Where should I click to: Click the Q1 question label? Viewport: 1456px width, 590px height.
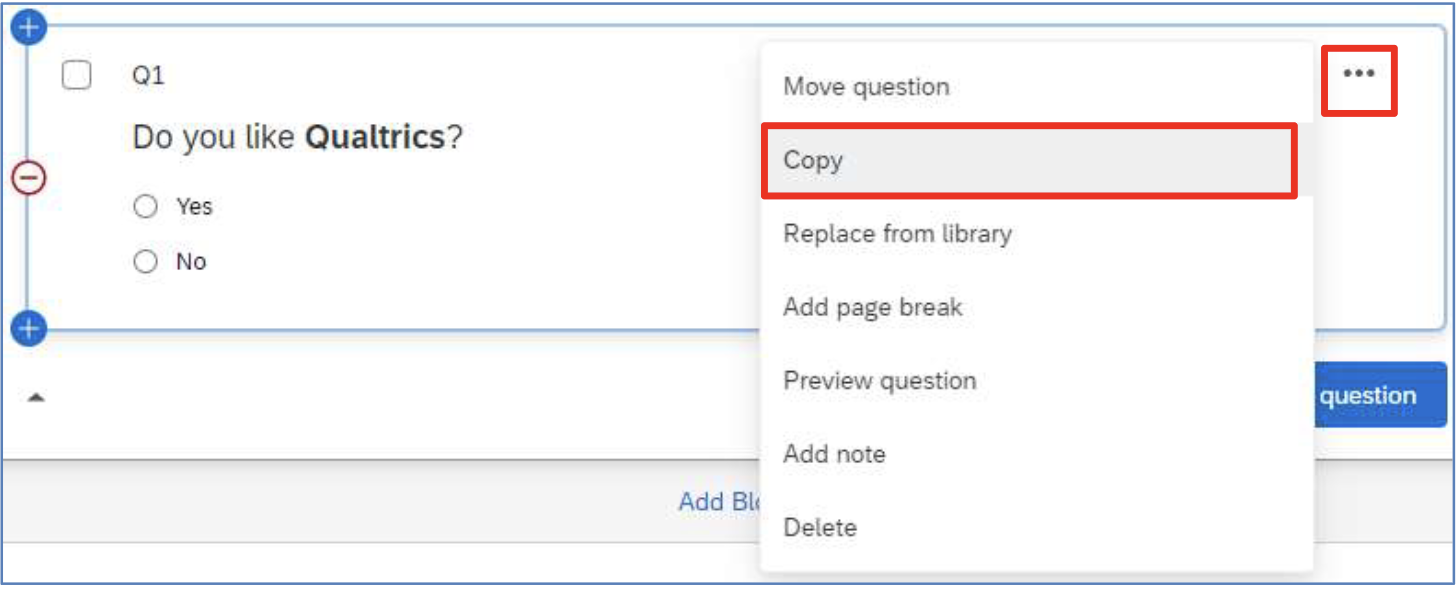click(148, 75)
